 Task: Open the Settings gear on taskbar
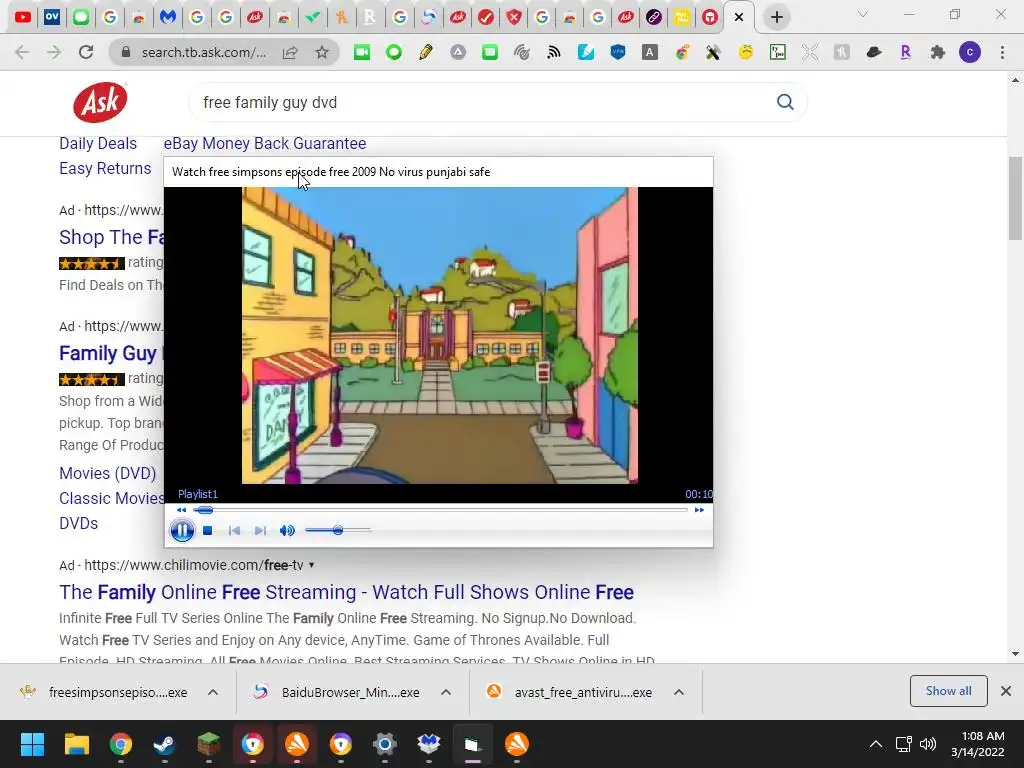coord(385,744)
